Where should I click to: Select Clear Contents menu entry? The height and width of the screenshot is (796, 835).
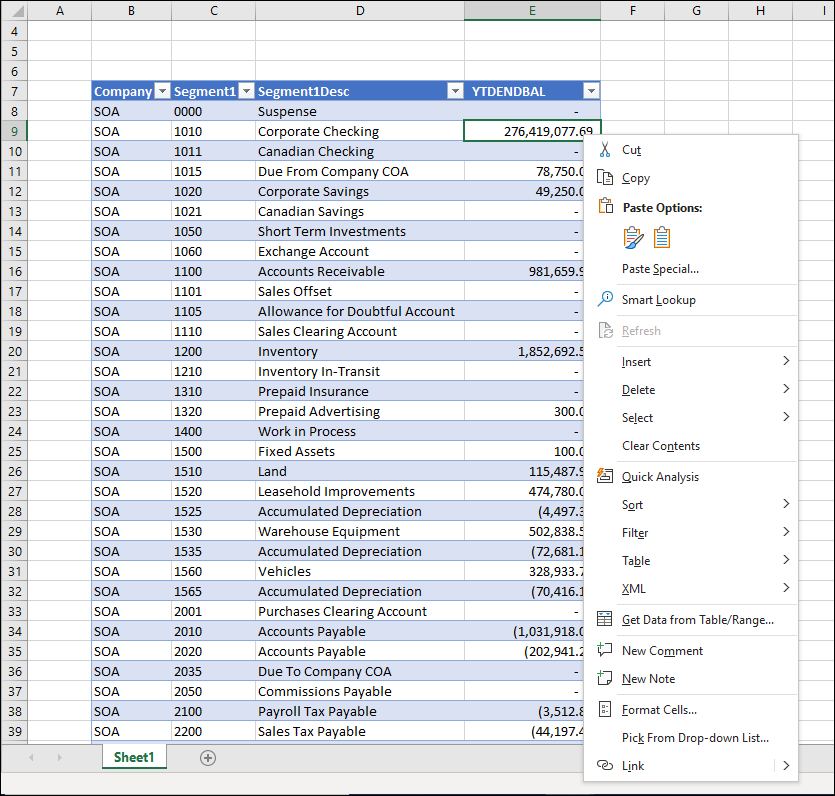[661, 446]
